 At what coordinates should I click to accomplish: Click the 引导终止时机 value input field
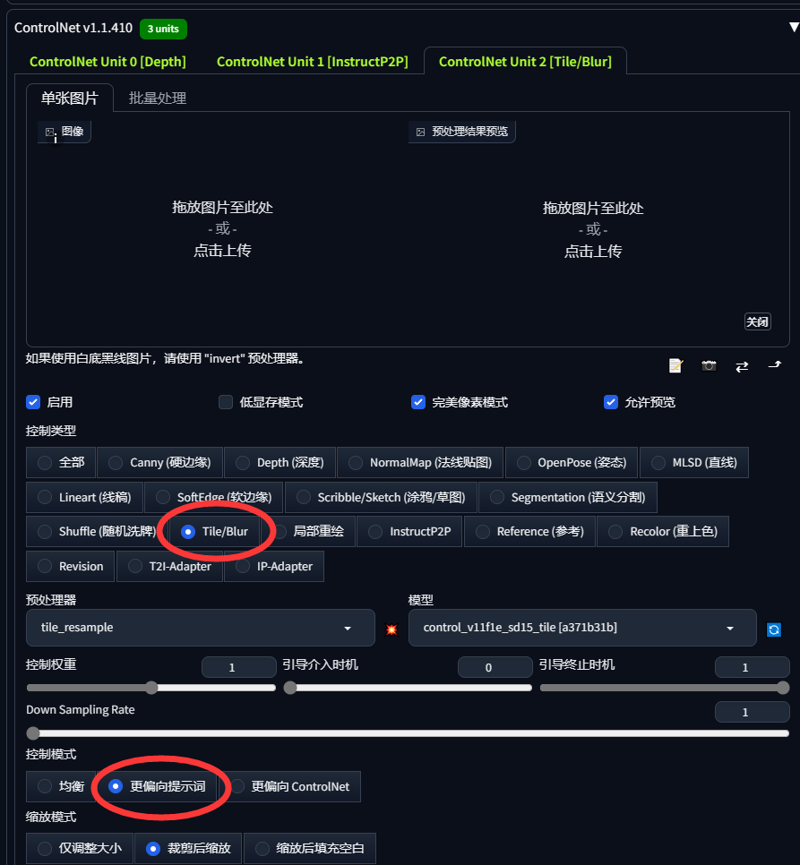[752, 667]
